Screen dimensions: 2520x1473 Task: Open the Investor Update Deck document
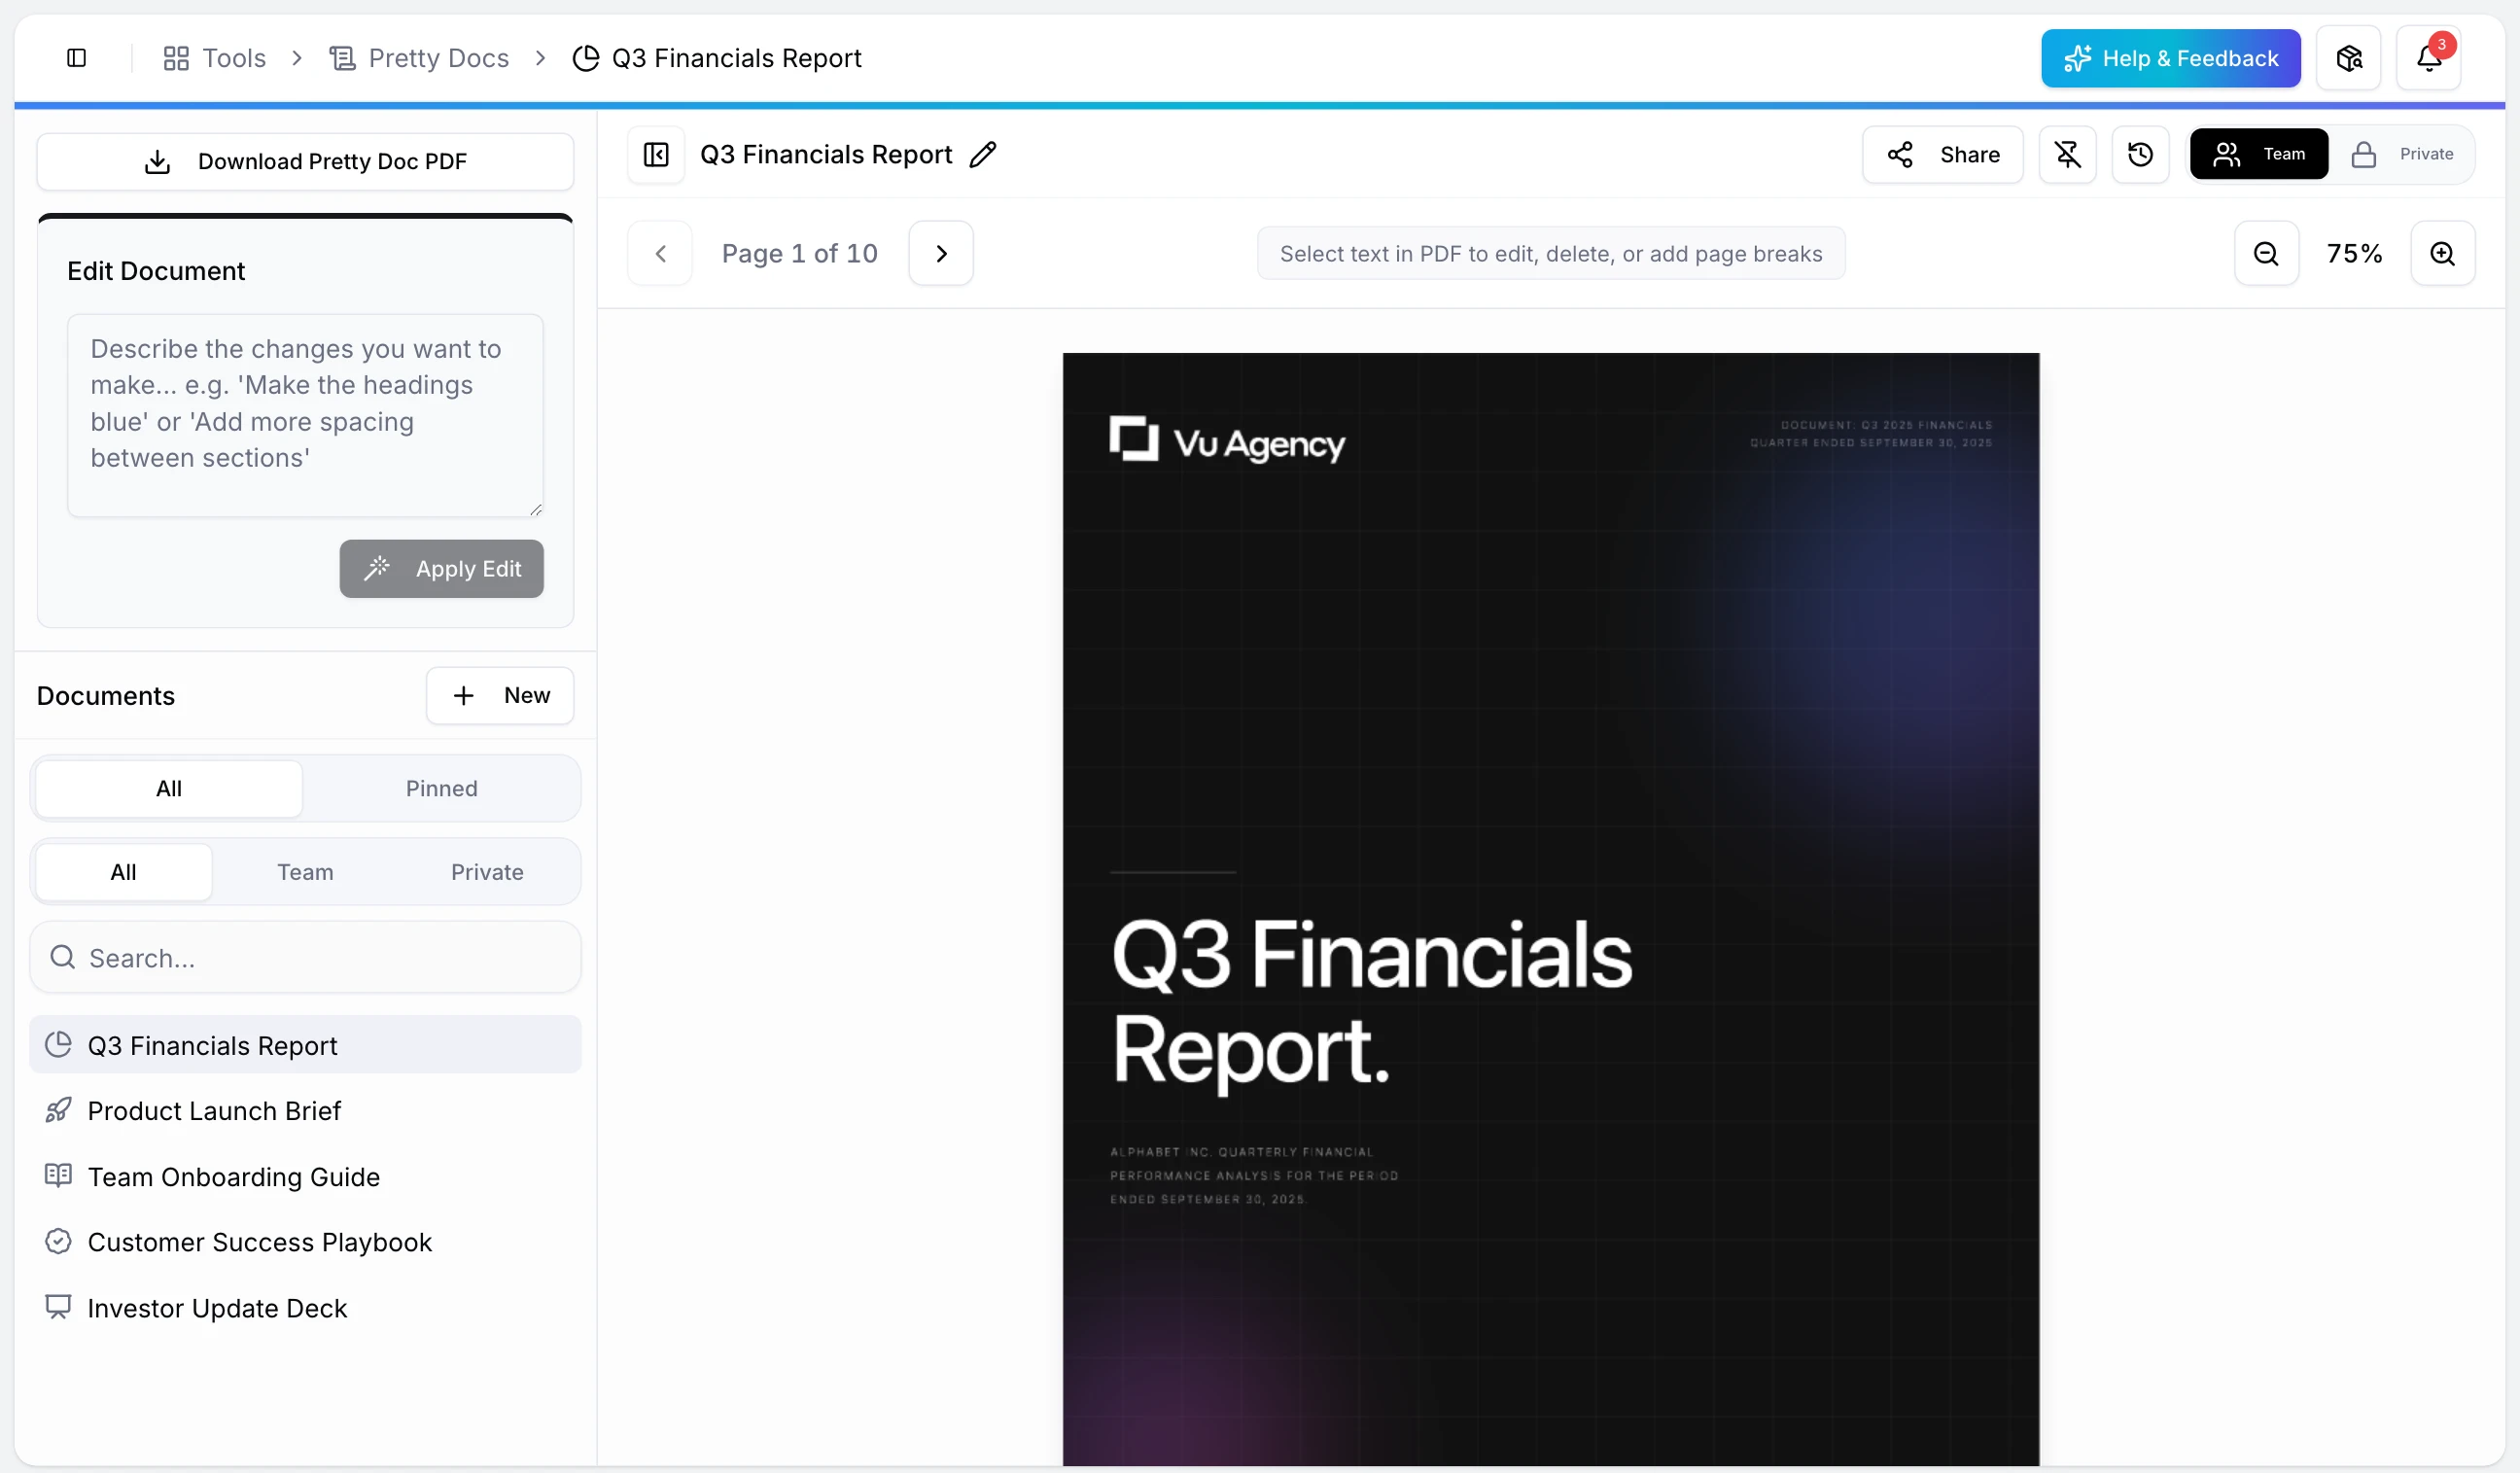[x=305, y=1307]
